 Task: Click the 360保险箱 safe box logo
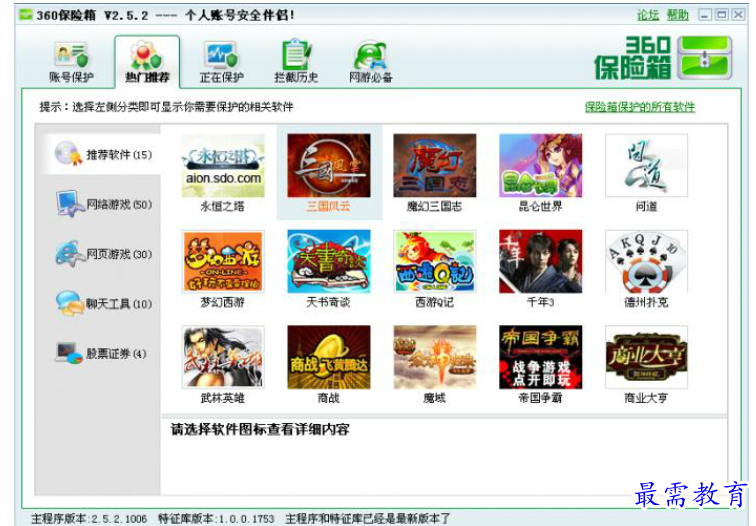[704, 58]
